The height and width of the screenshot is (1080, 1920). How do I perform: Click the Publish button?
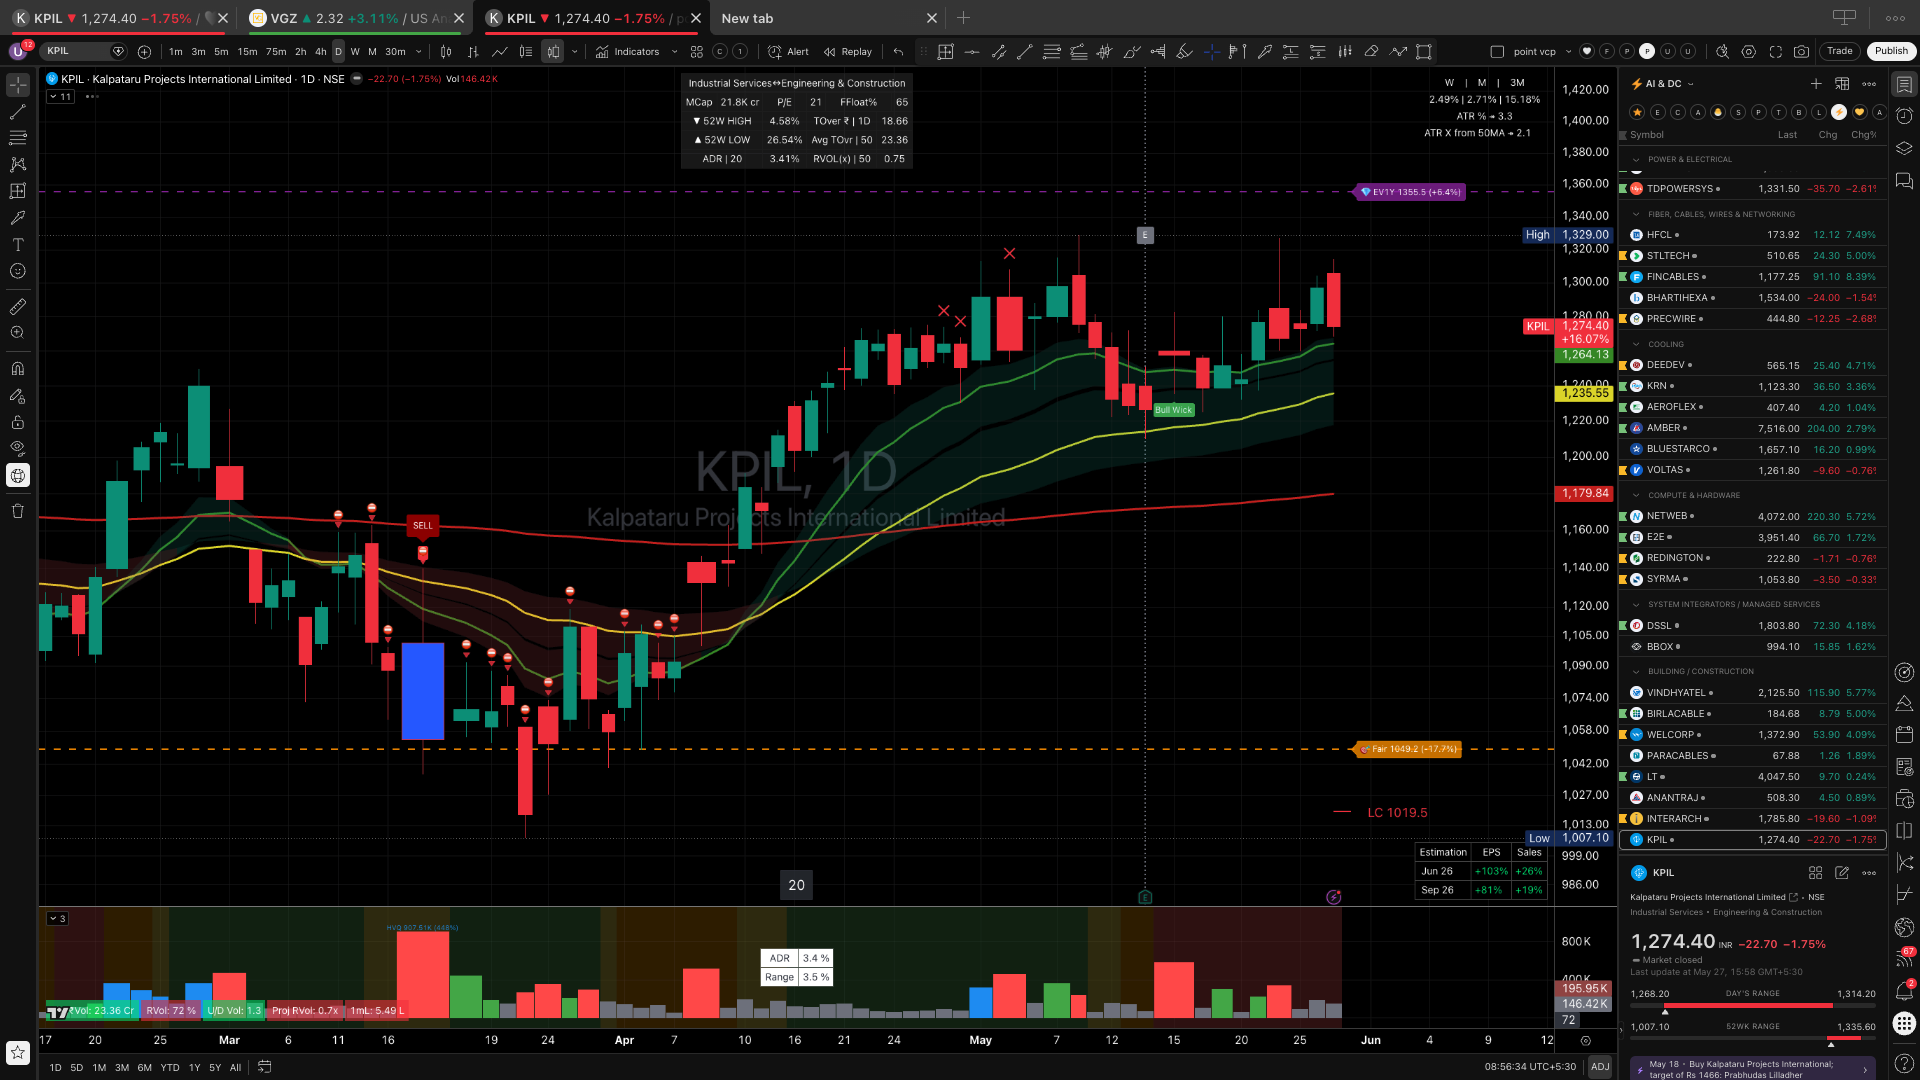pyautogui.click(x=1890, y=51)
